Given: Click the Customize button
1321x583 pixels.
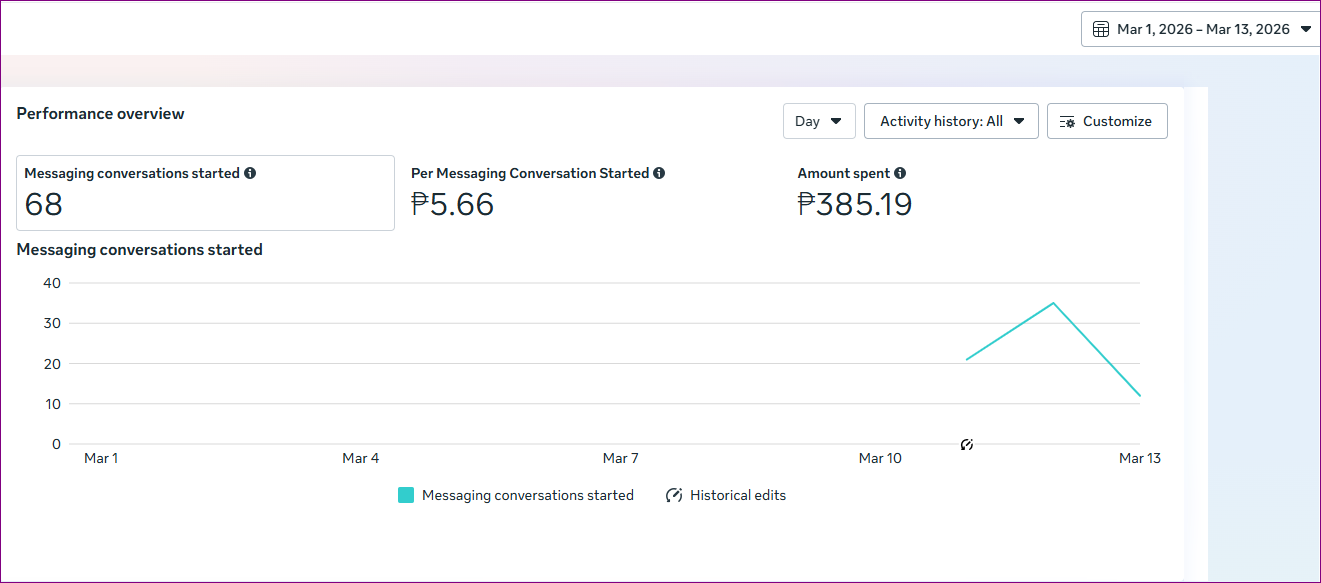Looking at the screenshot, I should (1106, 121).
